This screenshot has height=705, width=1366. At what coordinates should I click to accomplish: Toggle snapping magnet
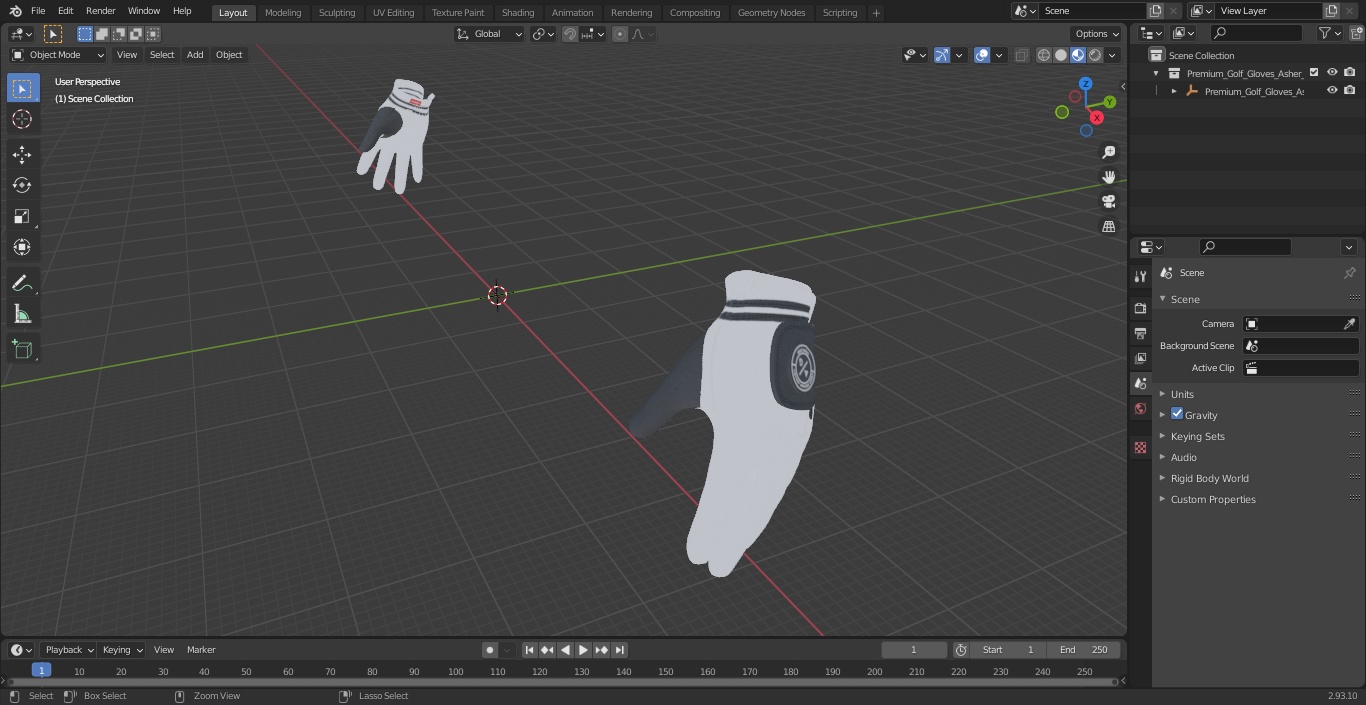(x=570, y=34)
